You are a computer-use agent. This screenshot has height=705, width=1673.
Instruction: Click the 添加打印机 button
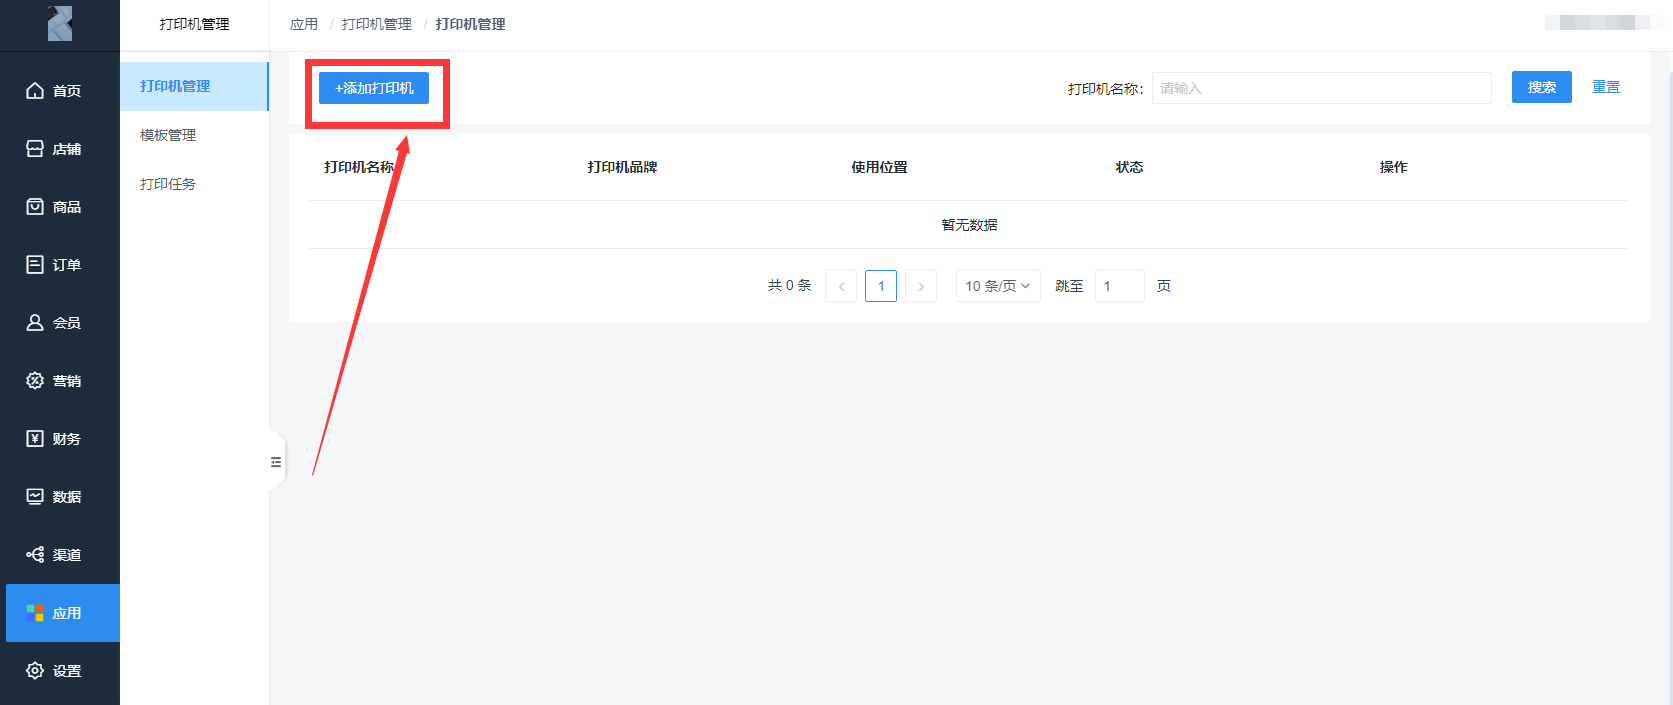[x=374, y=88]
